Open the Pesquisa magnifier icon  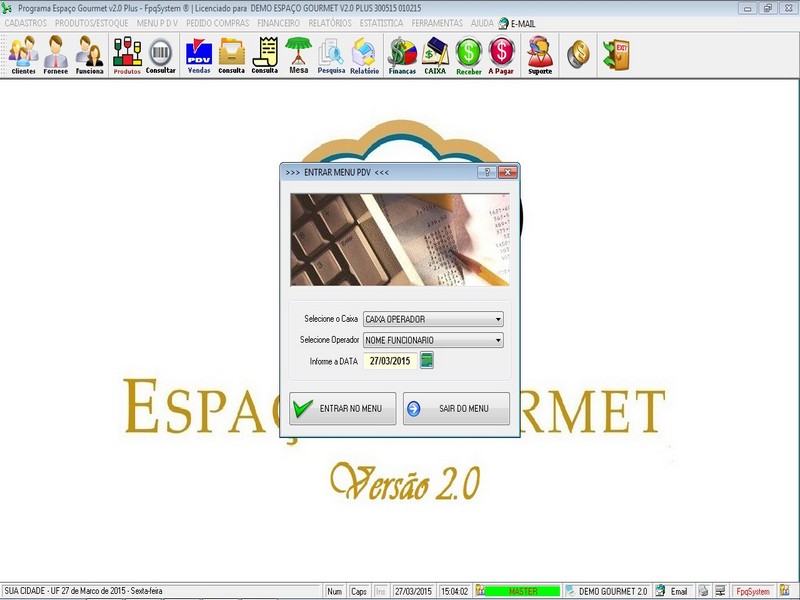[x=331, y=55]
